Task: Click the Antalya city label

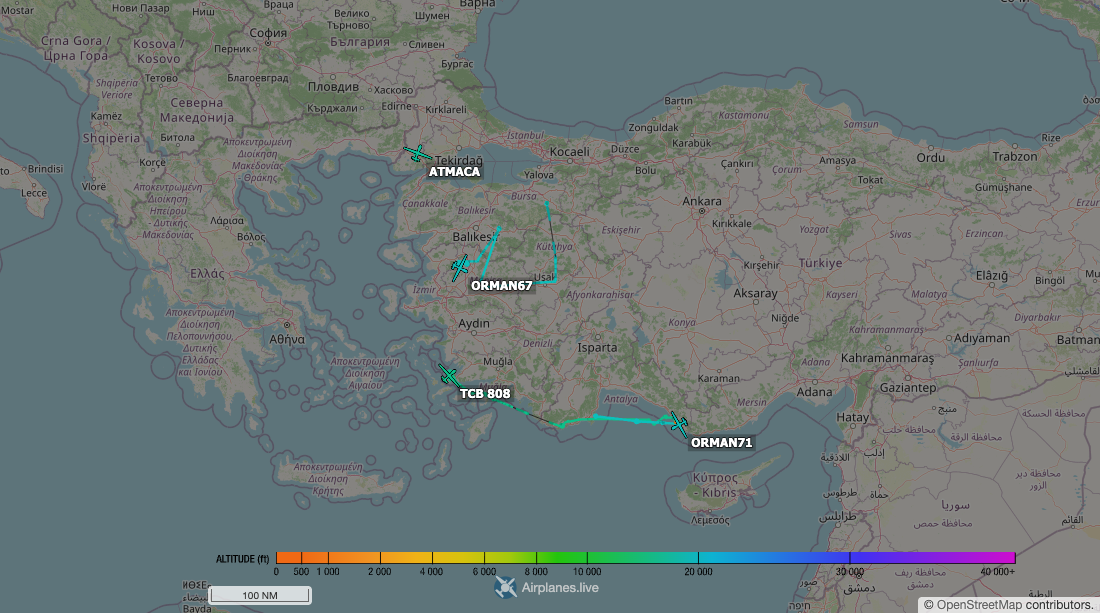Action: point(621,399)
